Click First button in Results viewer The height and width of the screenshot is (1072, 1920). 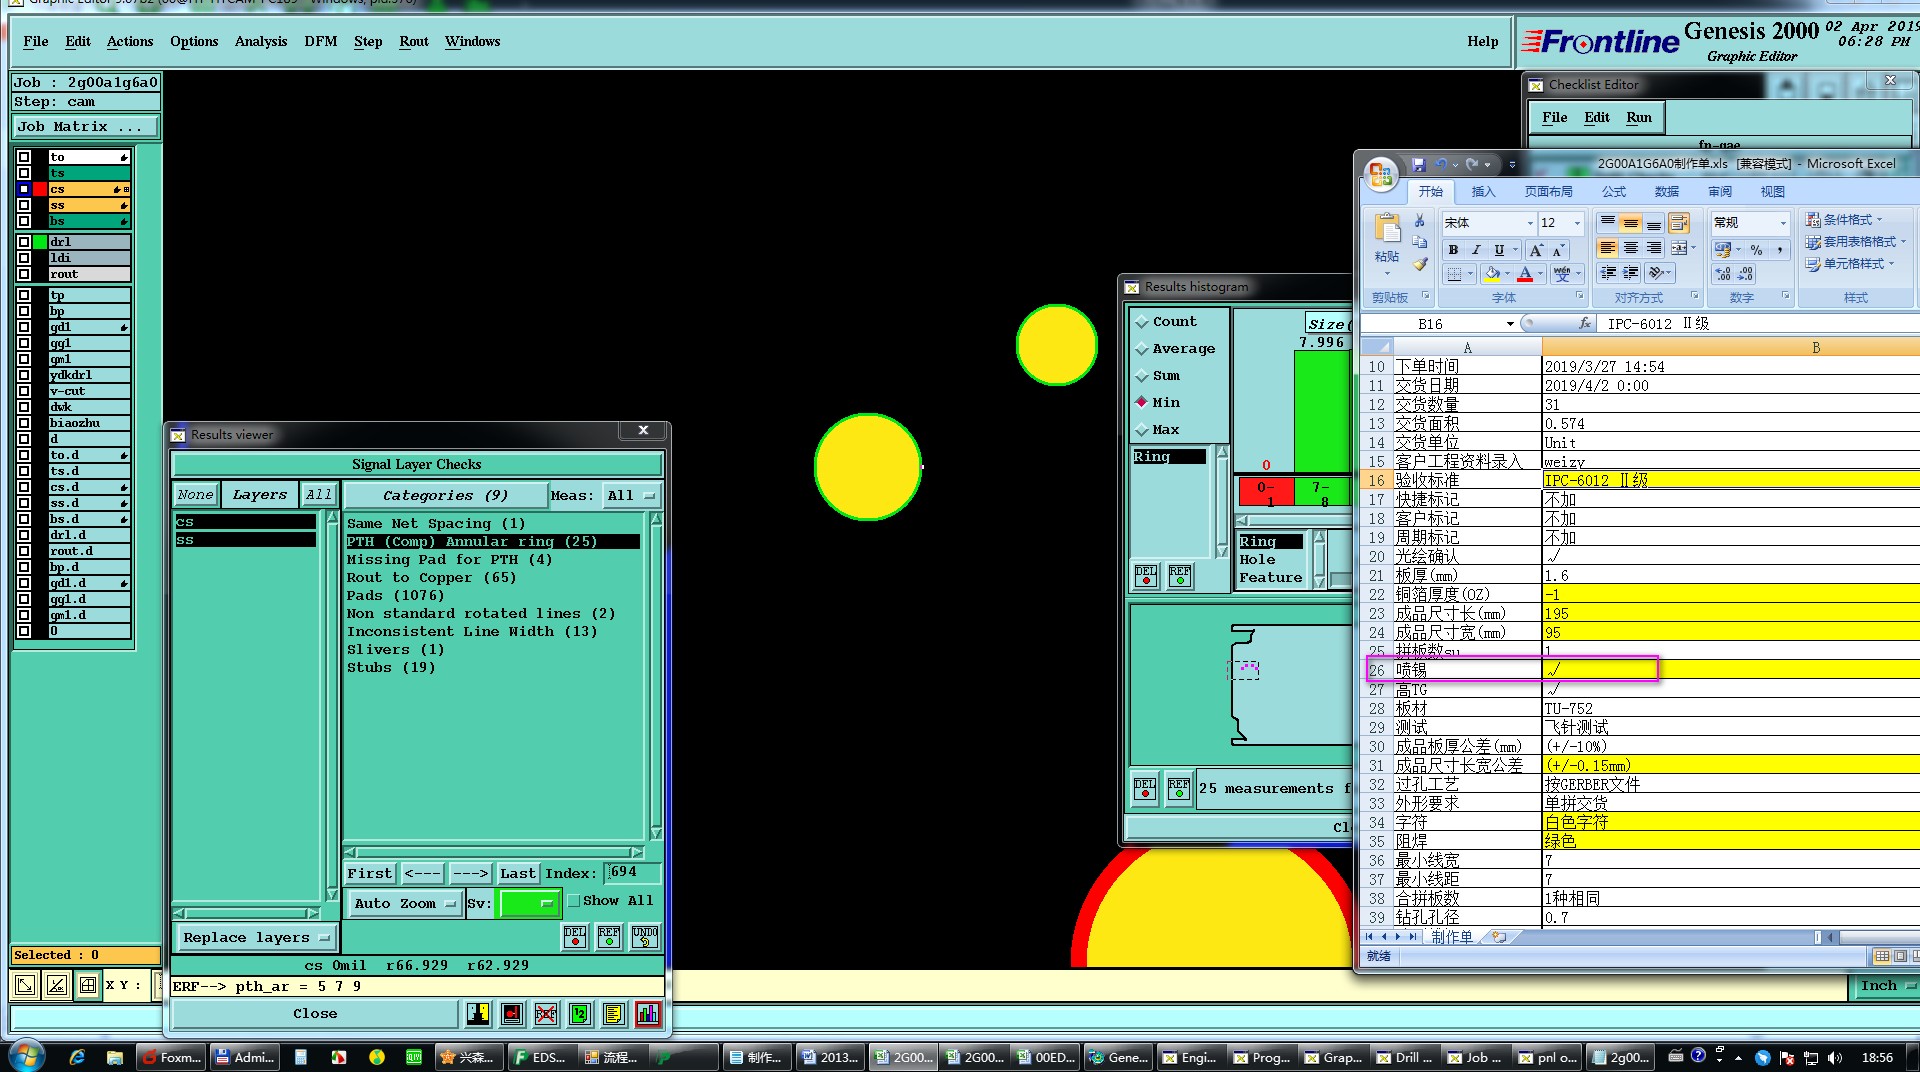370,874
